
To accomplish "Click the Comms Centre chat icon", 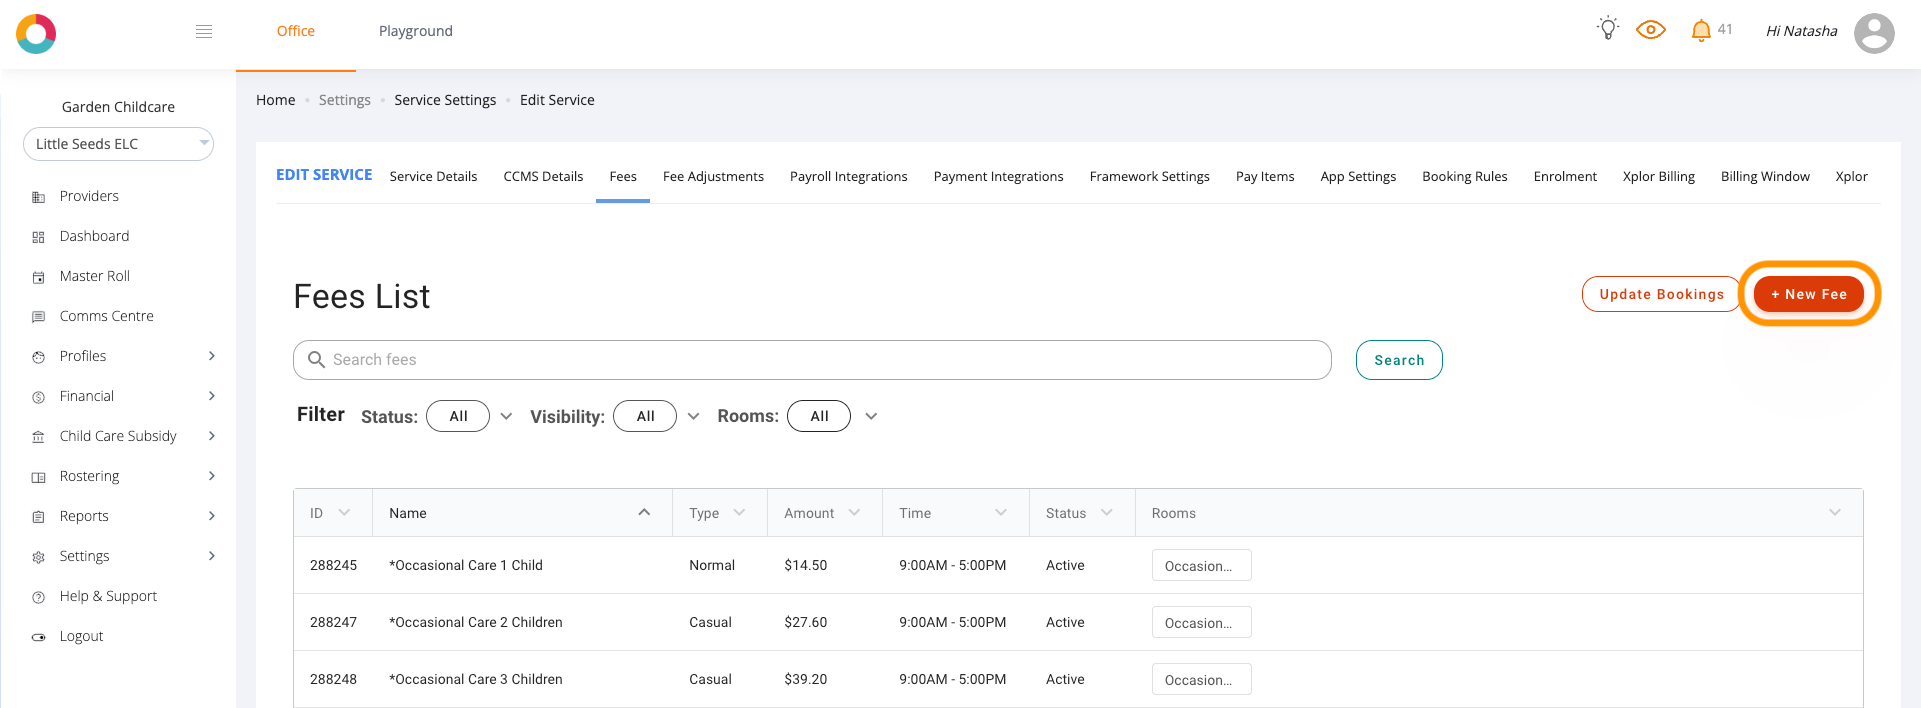I will (x=39, y=317).
